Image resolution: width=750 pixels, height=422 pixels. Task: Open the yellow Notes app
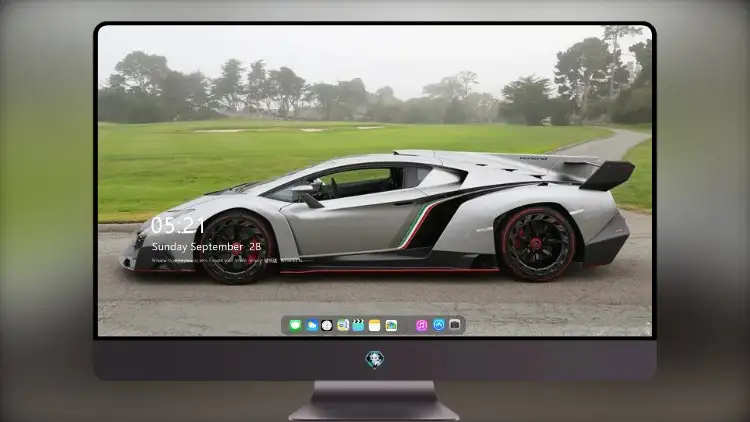[375, 325]
